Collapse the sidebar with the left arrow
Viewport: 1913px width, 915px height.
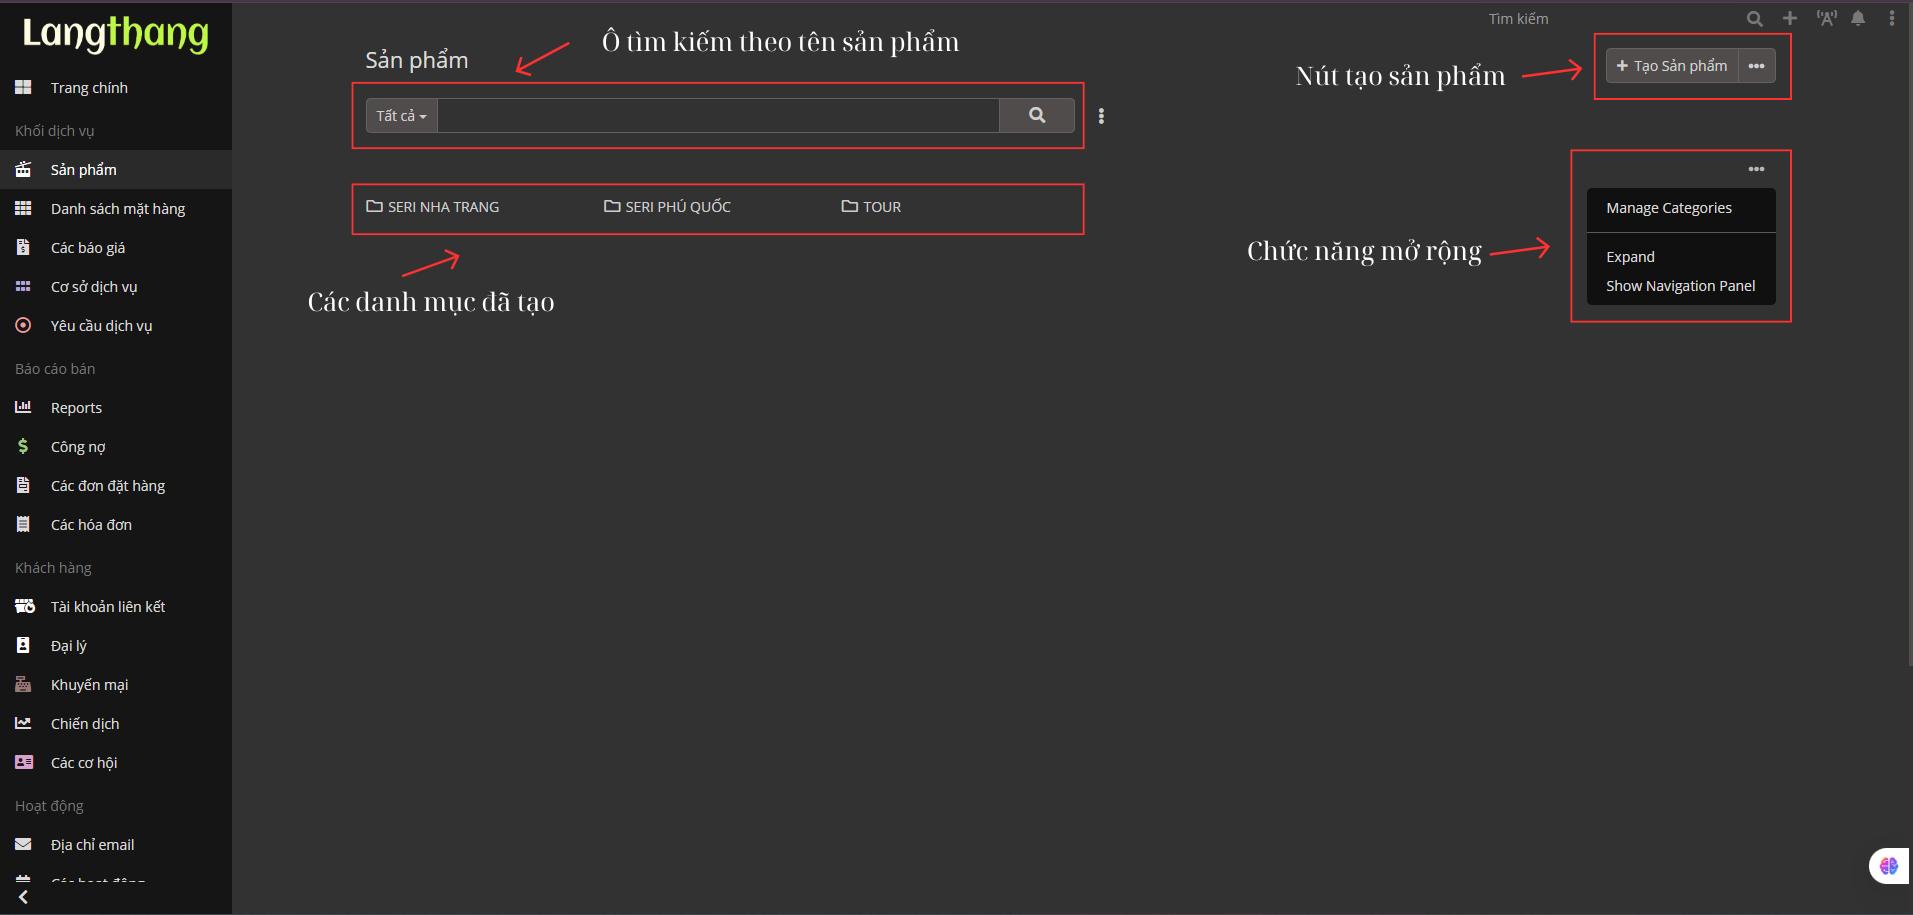coord(23,897)
